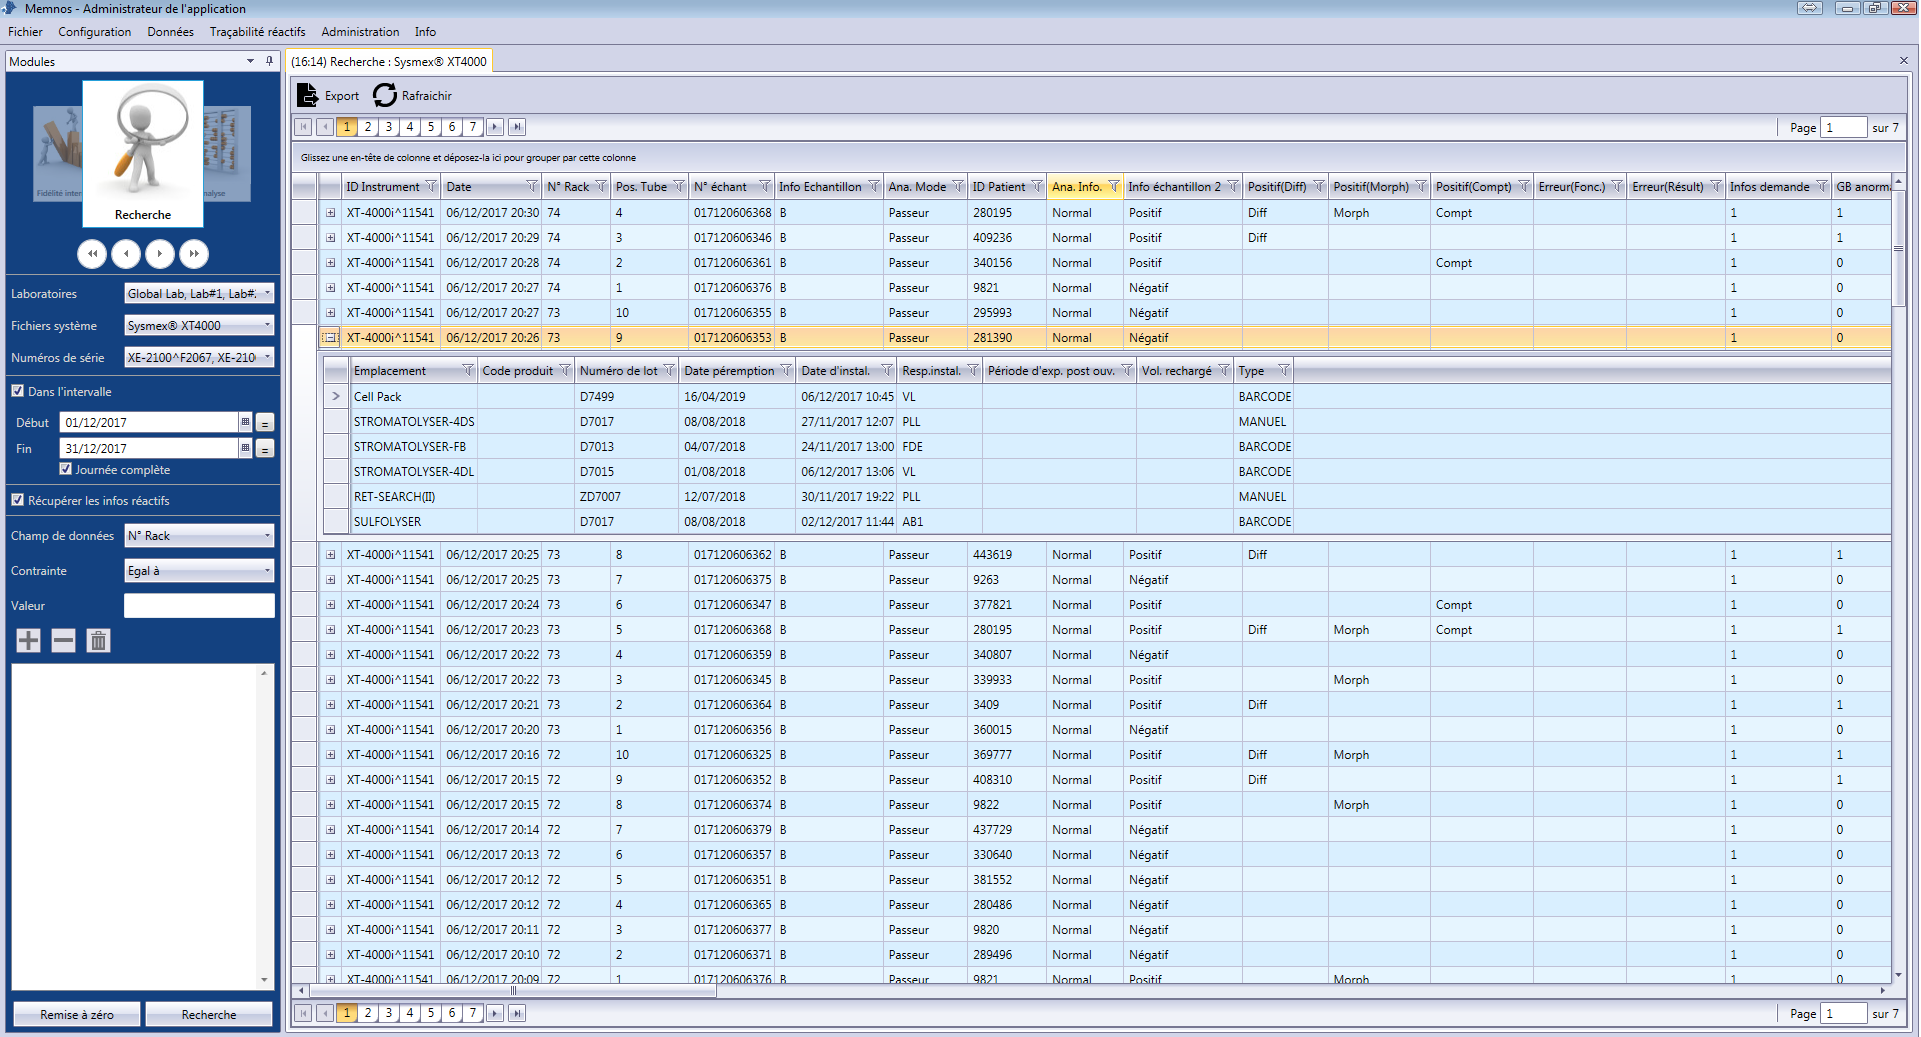Go to first module with double-left arrow
The height and width of the screenshot is (1037, 1921).
[x=92, y=254]
